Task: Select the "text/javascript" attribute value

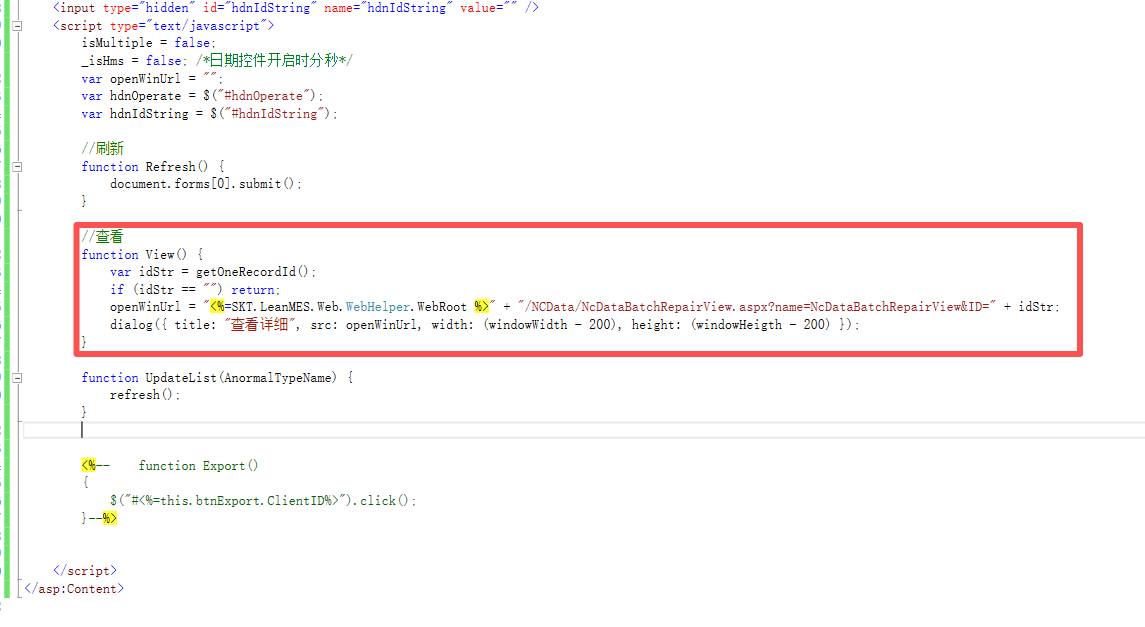Action: tap(206, 26)
